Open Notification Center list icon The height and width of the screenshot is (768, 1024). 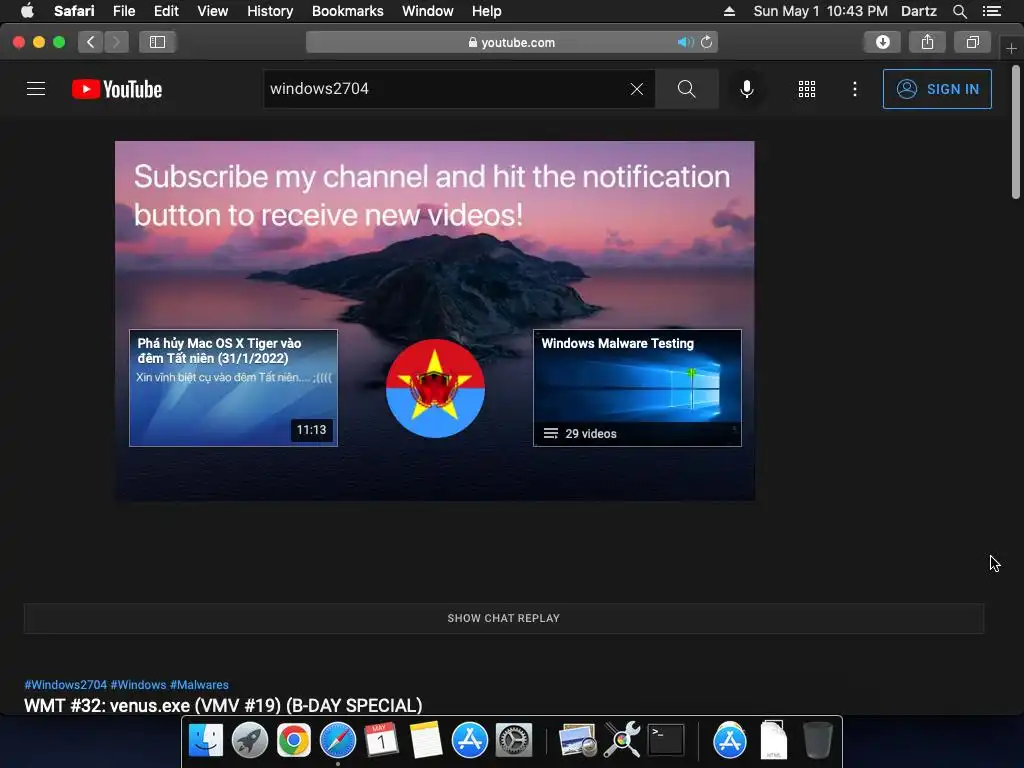tap(992, 11)
